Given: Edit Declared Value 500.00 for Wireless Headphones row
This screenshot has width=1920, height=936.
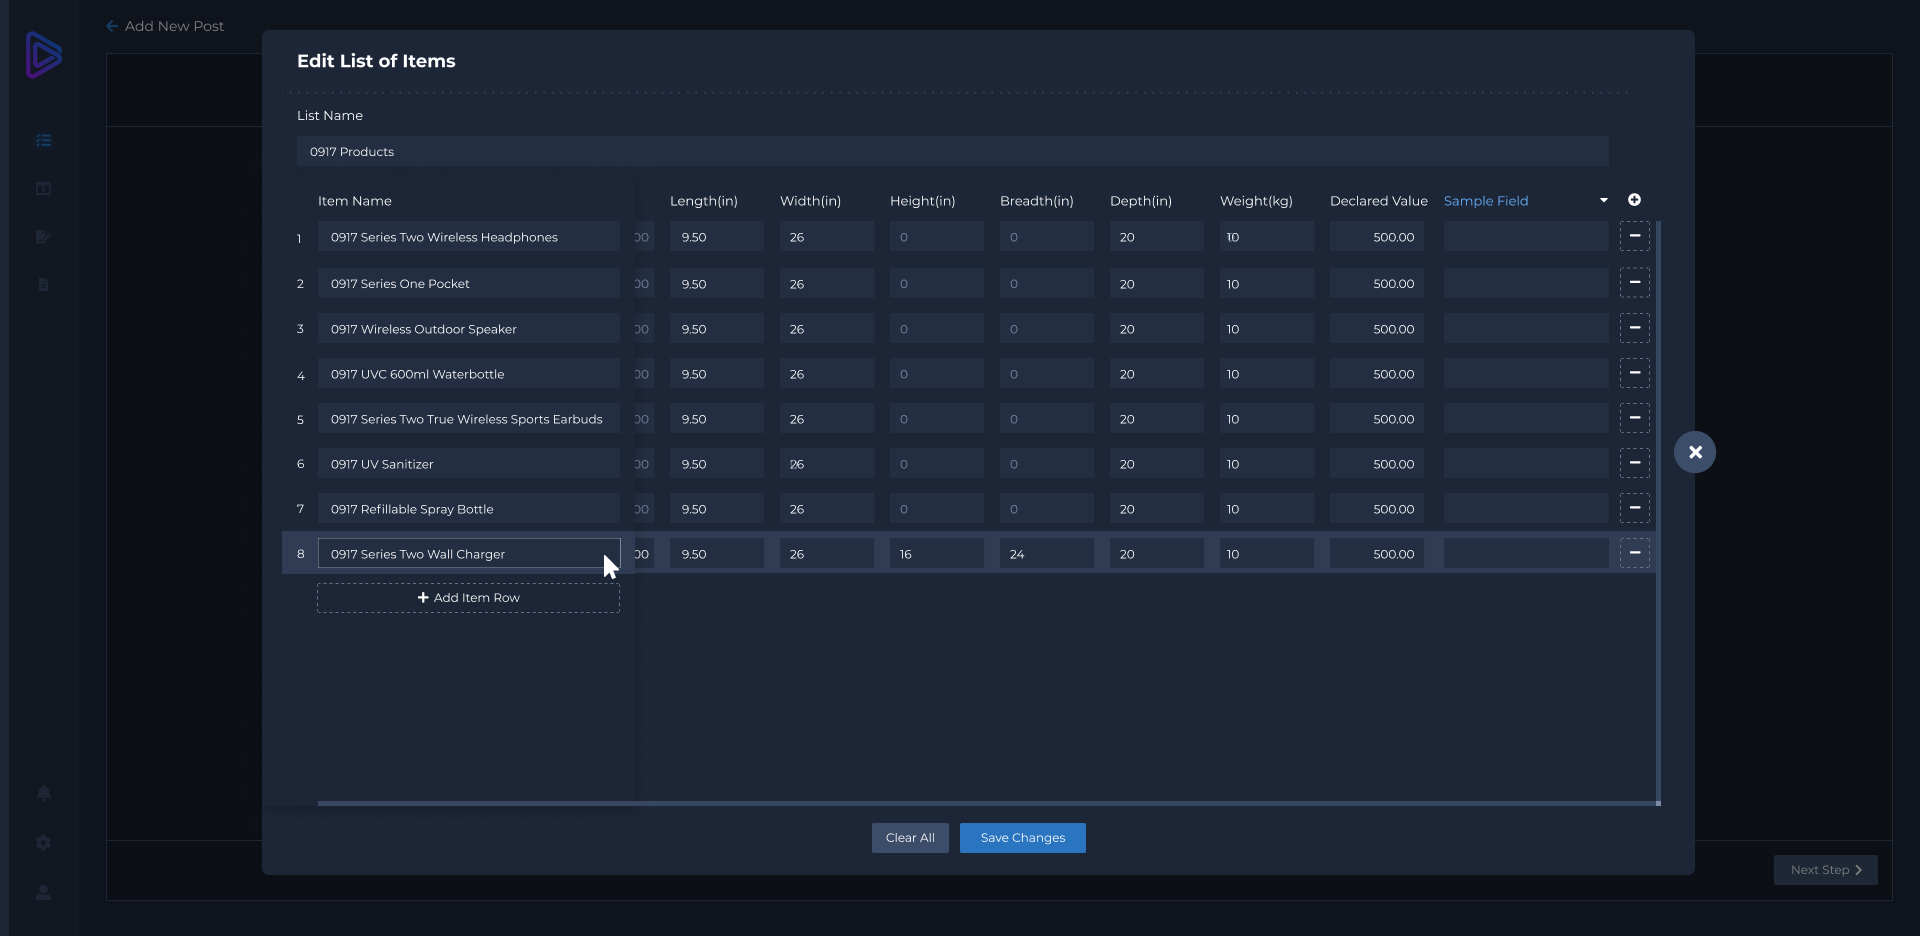Looking at the screenshot, I should 1376,237.
